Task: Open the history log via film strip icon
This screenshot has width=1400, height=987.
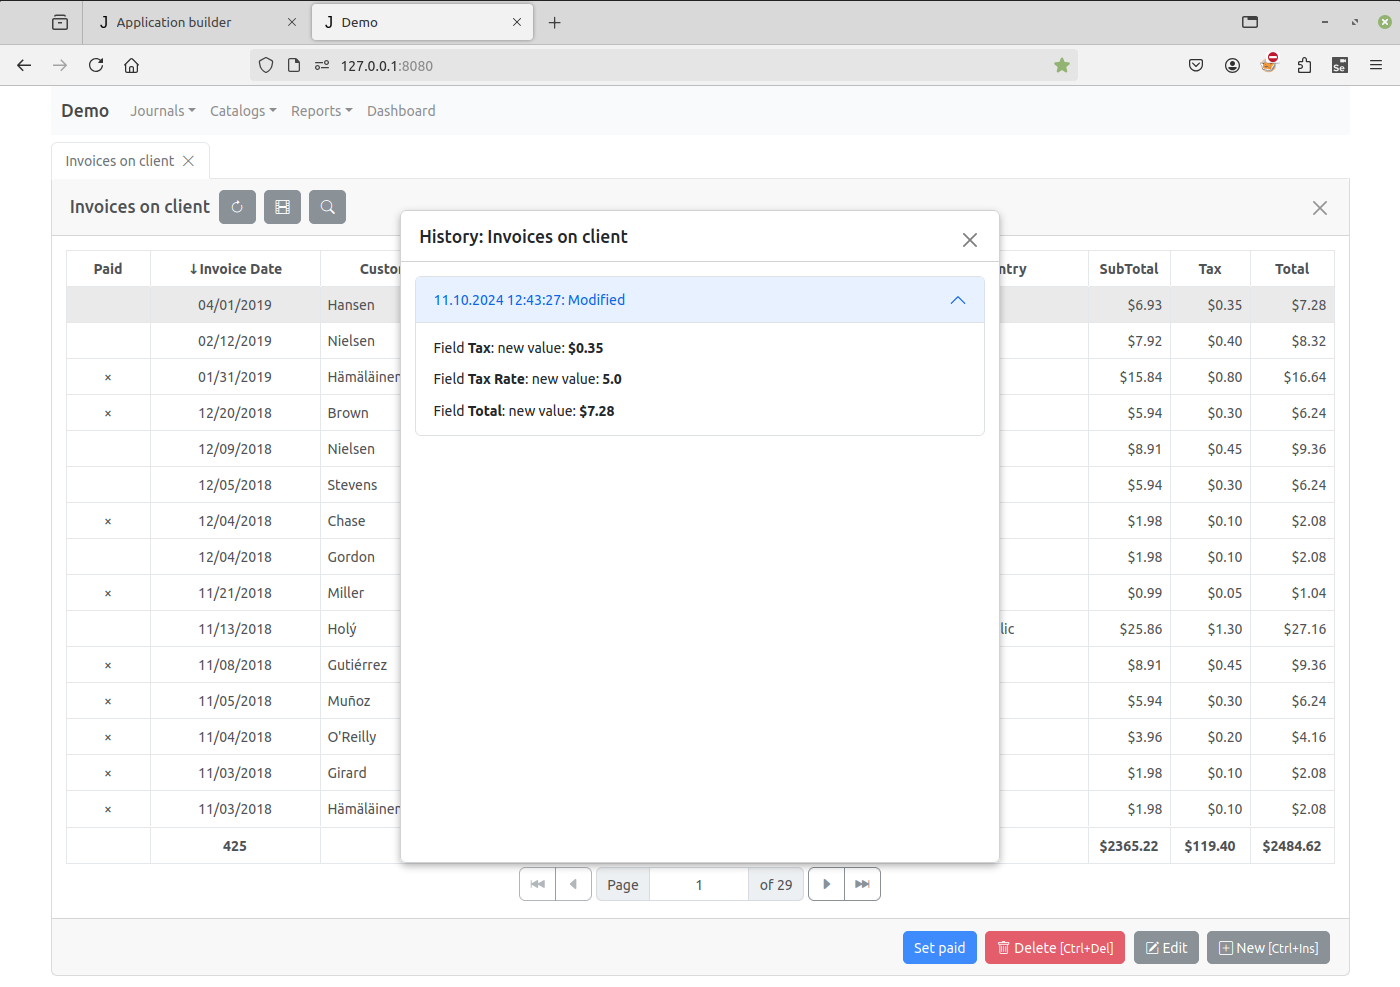Action: (282, 207)
